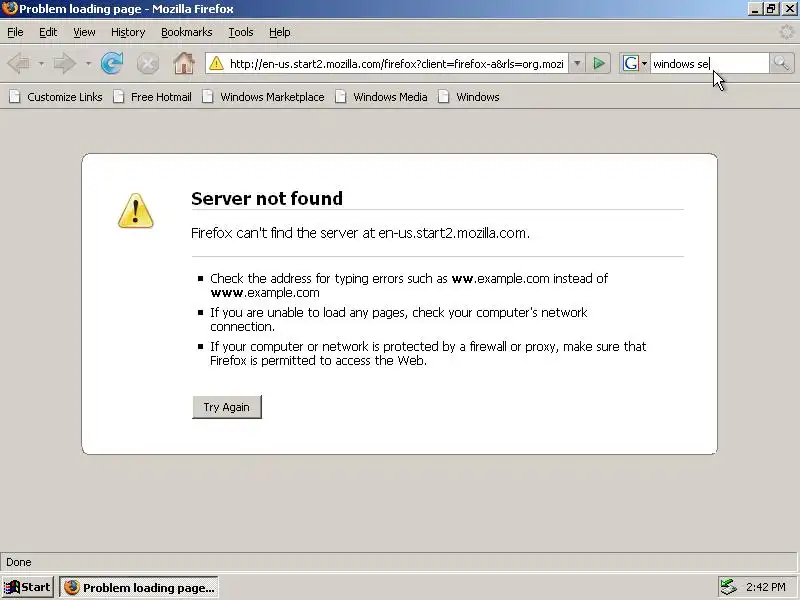
Task: Click the green Go arrow button
Action: click(x=598, y=63)
